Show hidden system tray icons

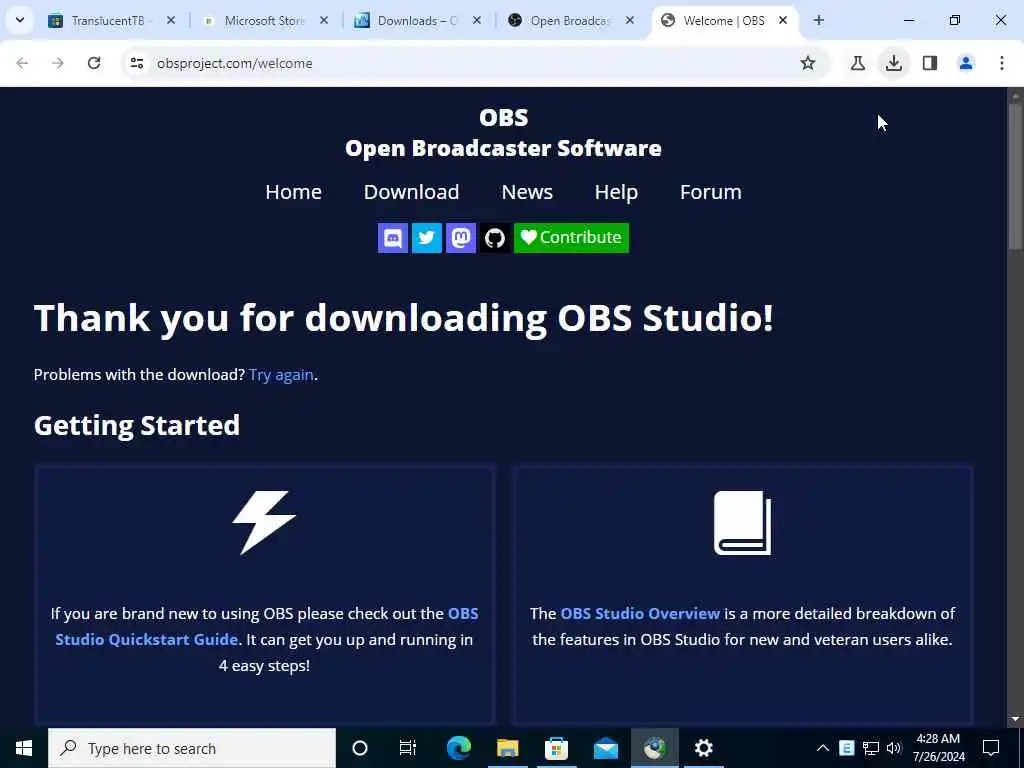(x=823, y=748)
